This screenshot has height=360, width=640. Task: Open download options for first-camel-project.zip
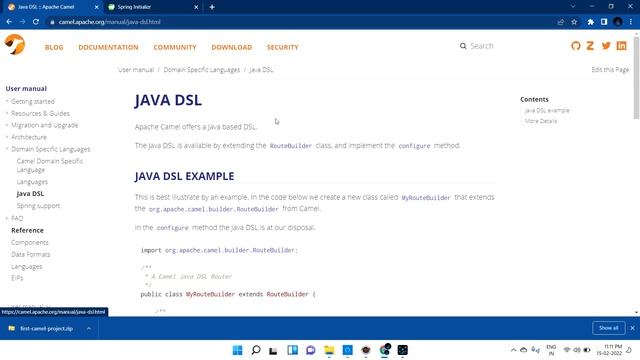click(x=89, y=328)
